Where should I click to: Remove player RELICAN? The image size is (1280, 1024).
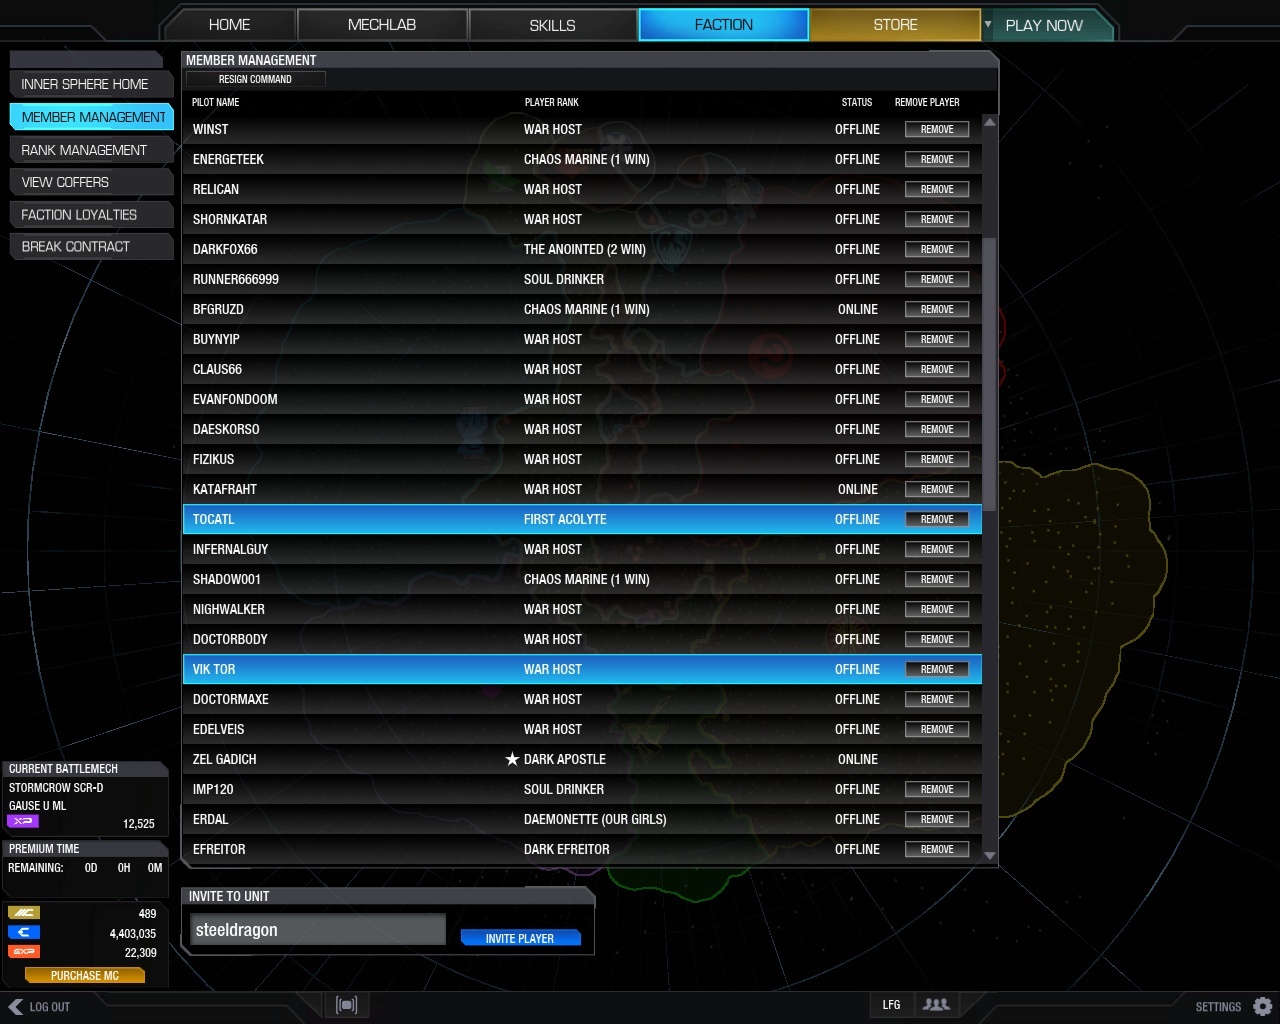click(x=937, y=189)
